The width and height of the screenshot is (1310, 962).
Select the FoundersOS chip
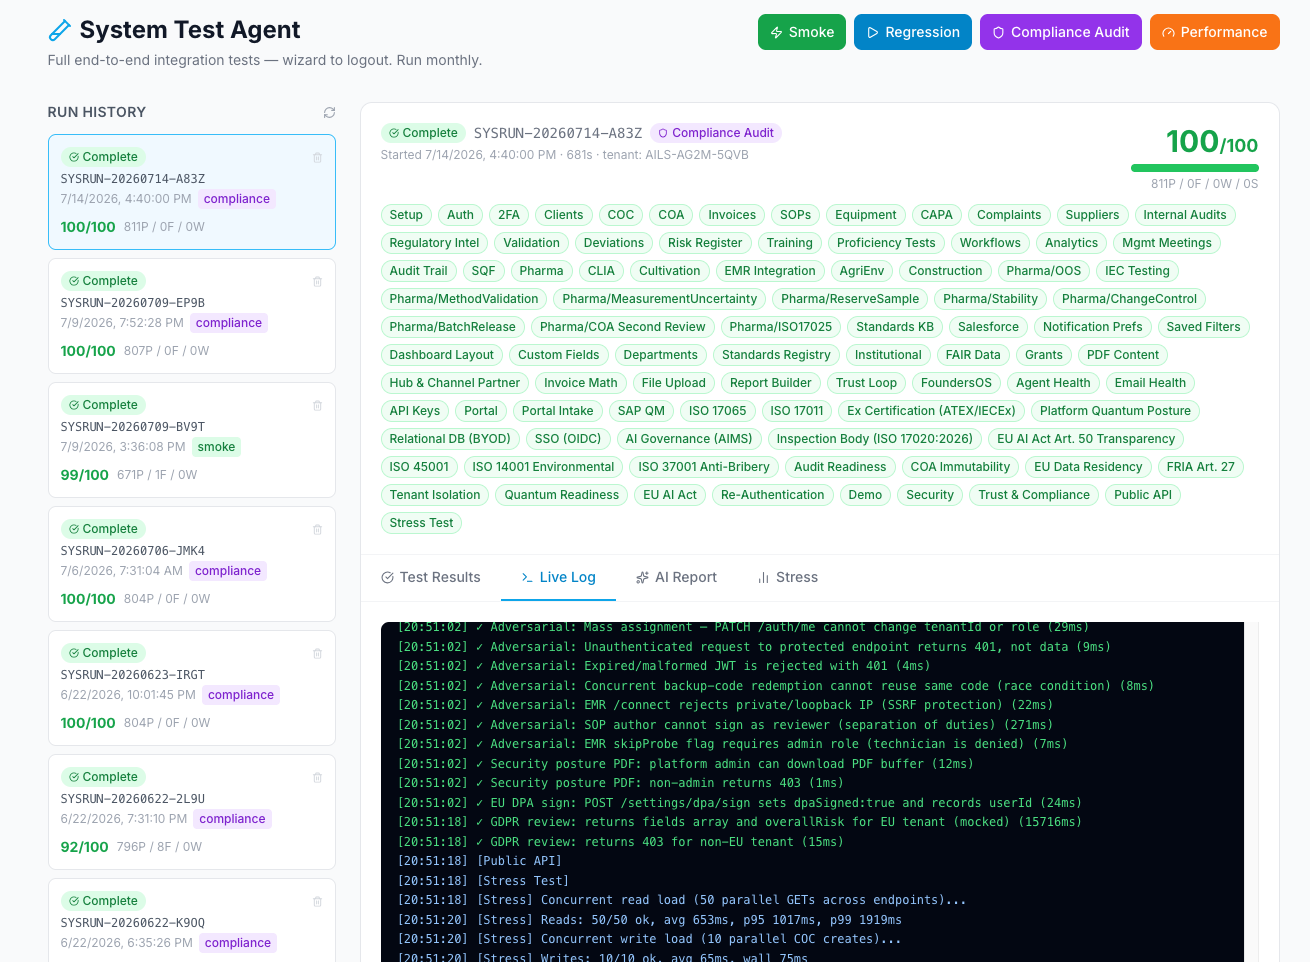point(956,383)
